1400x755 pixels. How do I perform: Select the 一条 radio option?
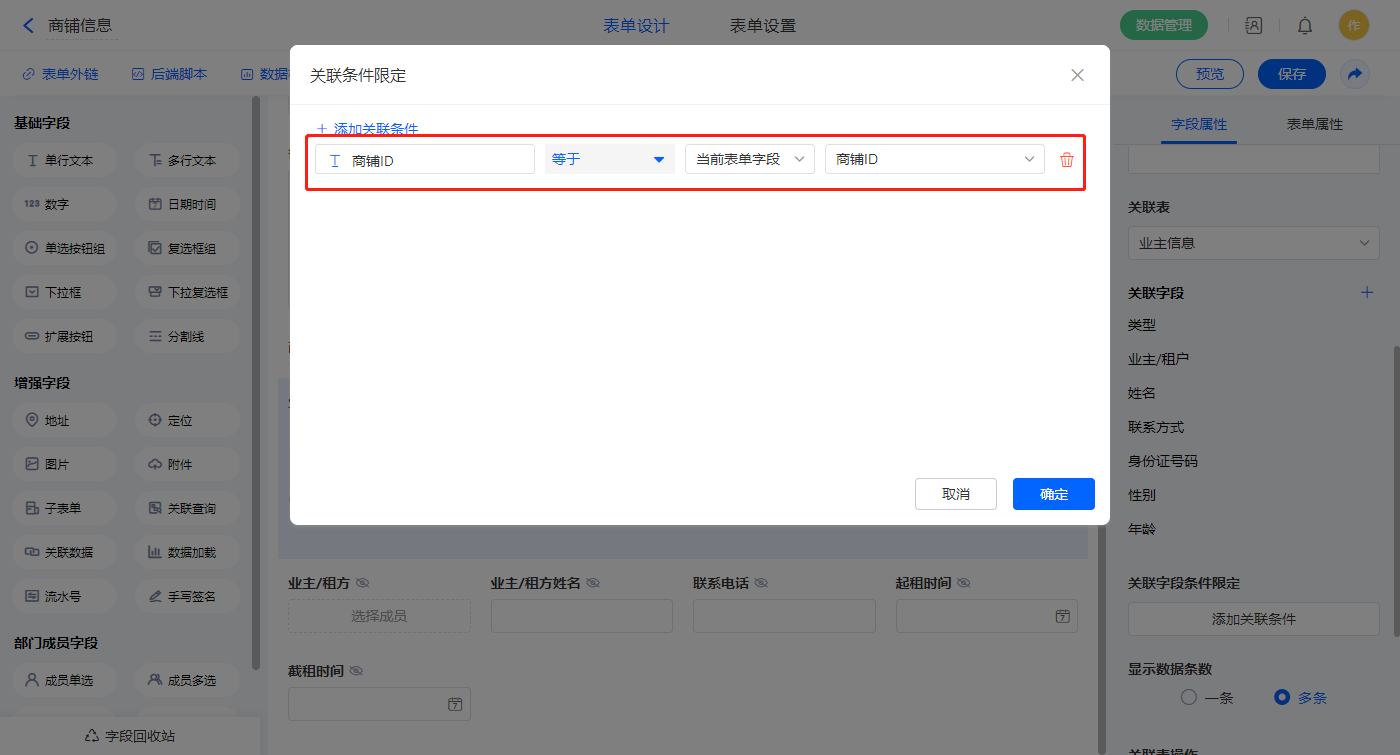1189,698
